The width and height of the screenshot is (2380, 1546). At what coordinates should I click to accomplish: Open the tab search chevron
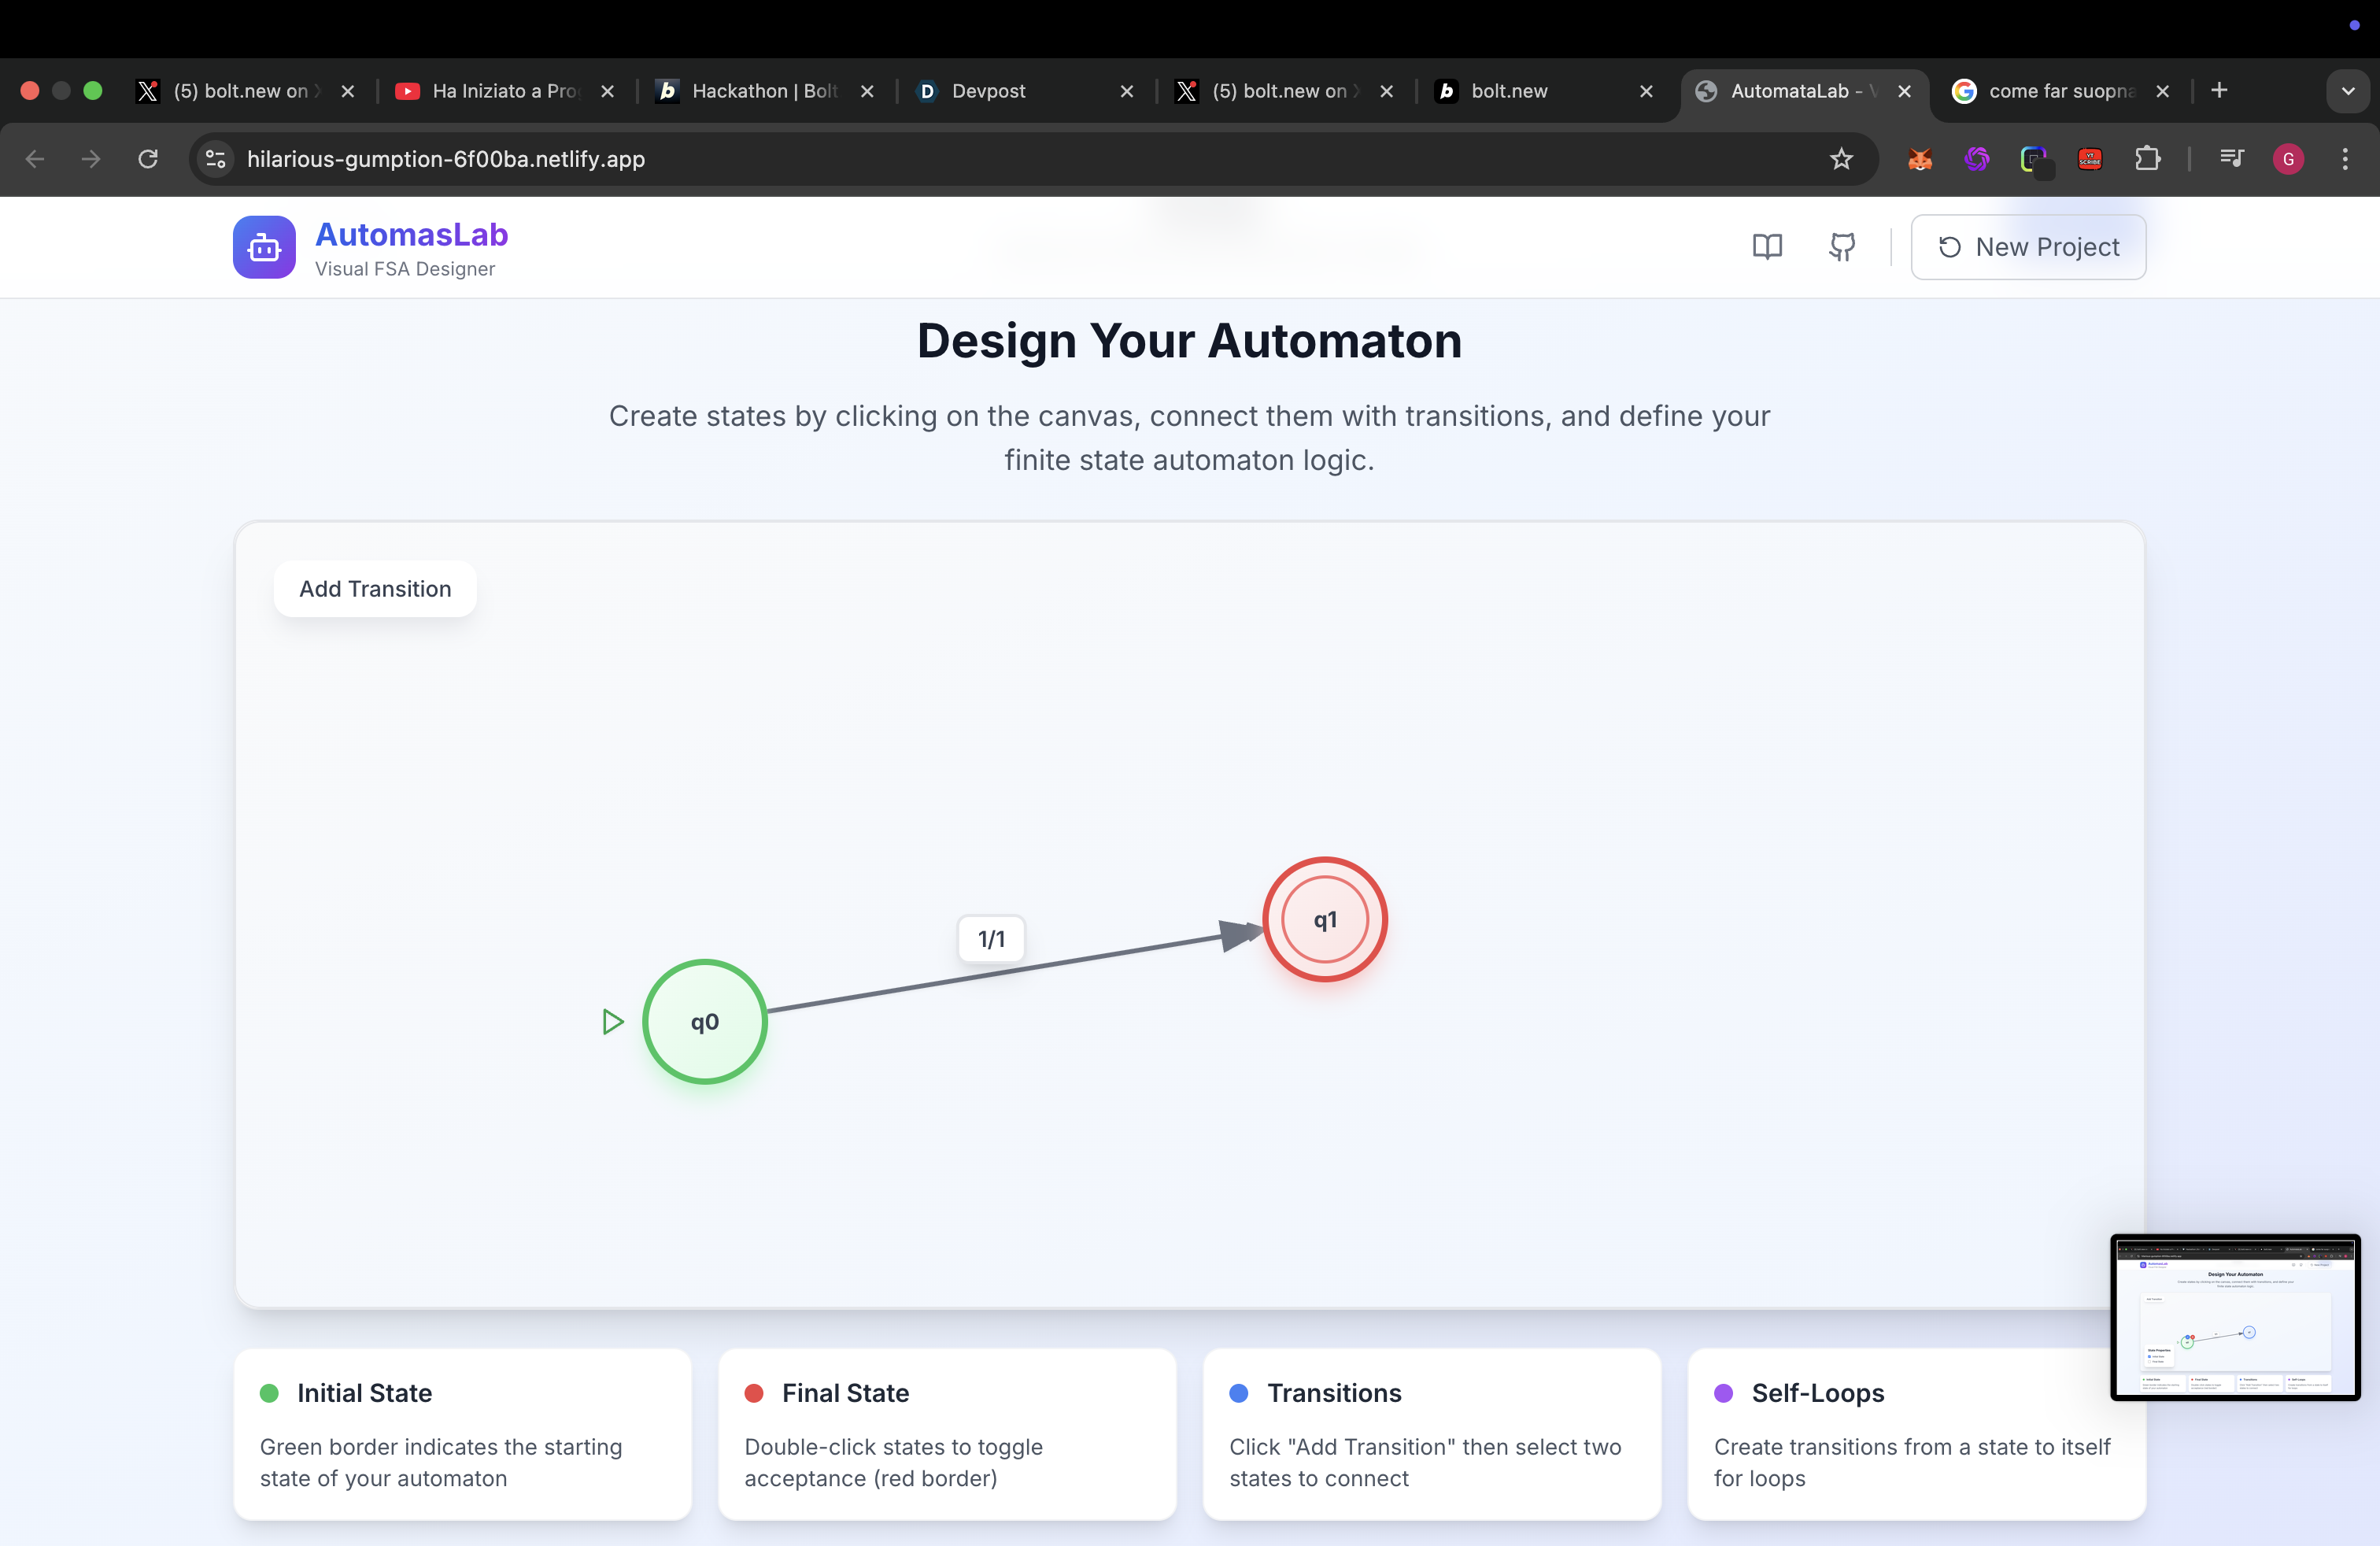[2348, 91]
